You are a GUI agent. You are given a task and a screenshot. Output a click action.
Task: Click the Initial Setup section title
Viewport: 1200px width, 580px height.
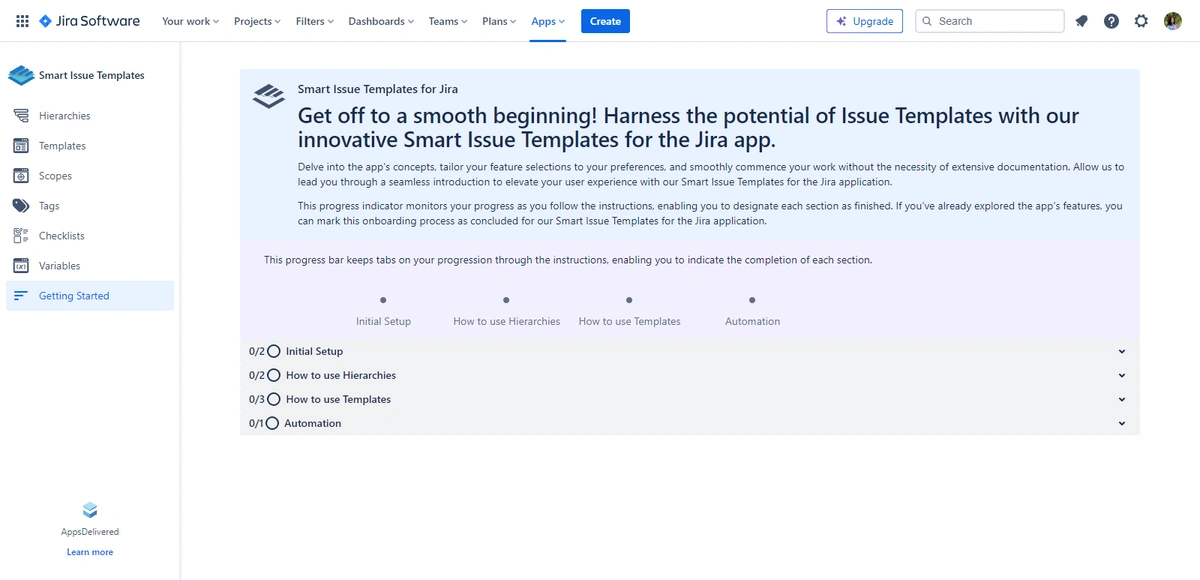click(314, 352)
